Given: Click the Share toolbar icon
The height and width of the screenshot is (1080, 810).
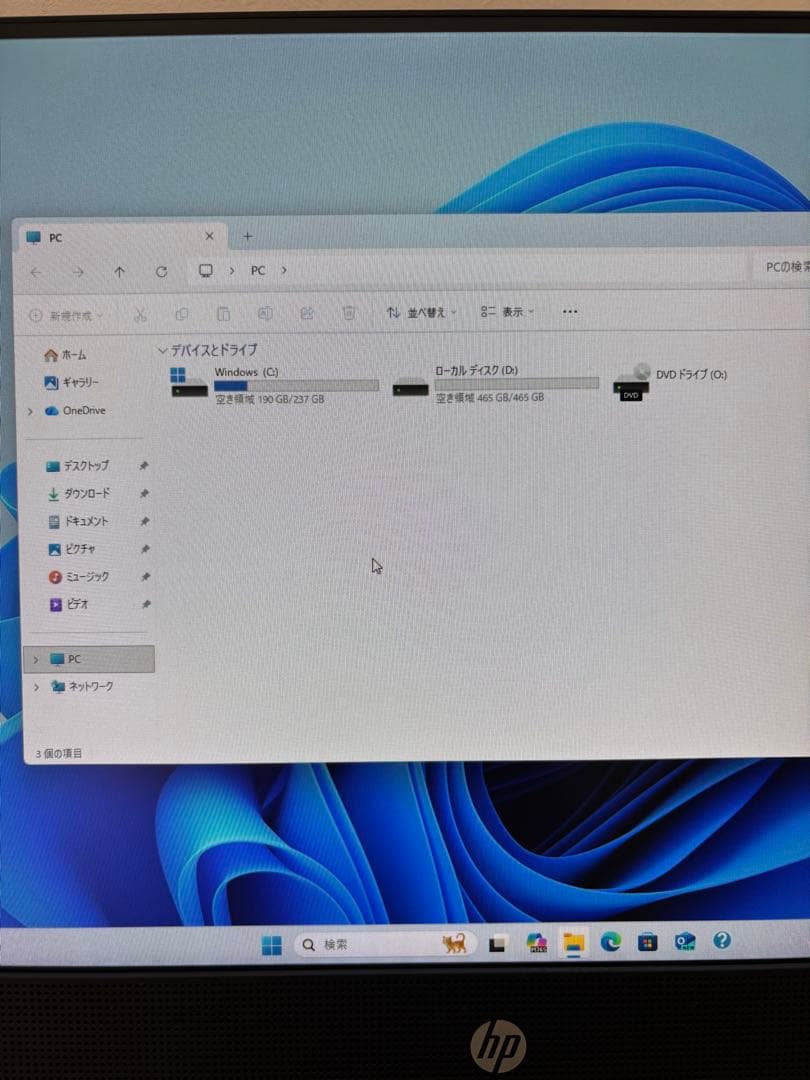Looking at the screenshot, I should [x=307, y=313].
